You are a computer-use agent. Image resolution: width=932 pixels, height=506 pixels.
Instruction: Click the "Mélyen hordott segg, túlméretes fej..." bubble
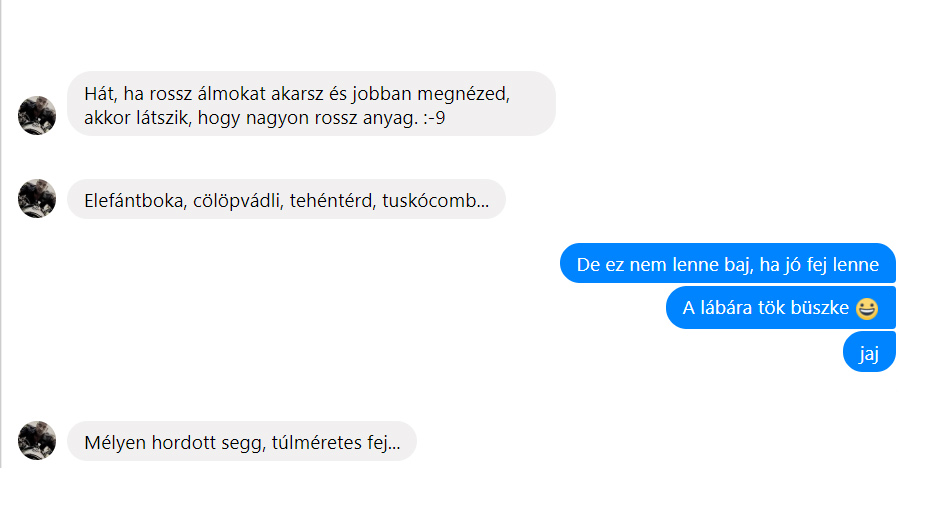tap(241, 441)
